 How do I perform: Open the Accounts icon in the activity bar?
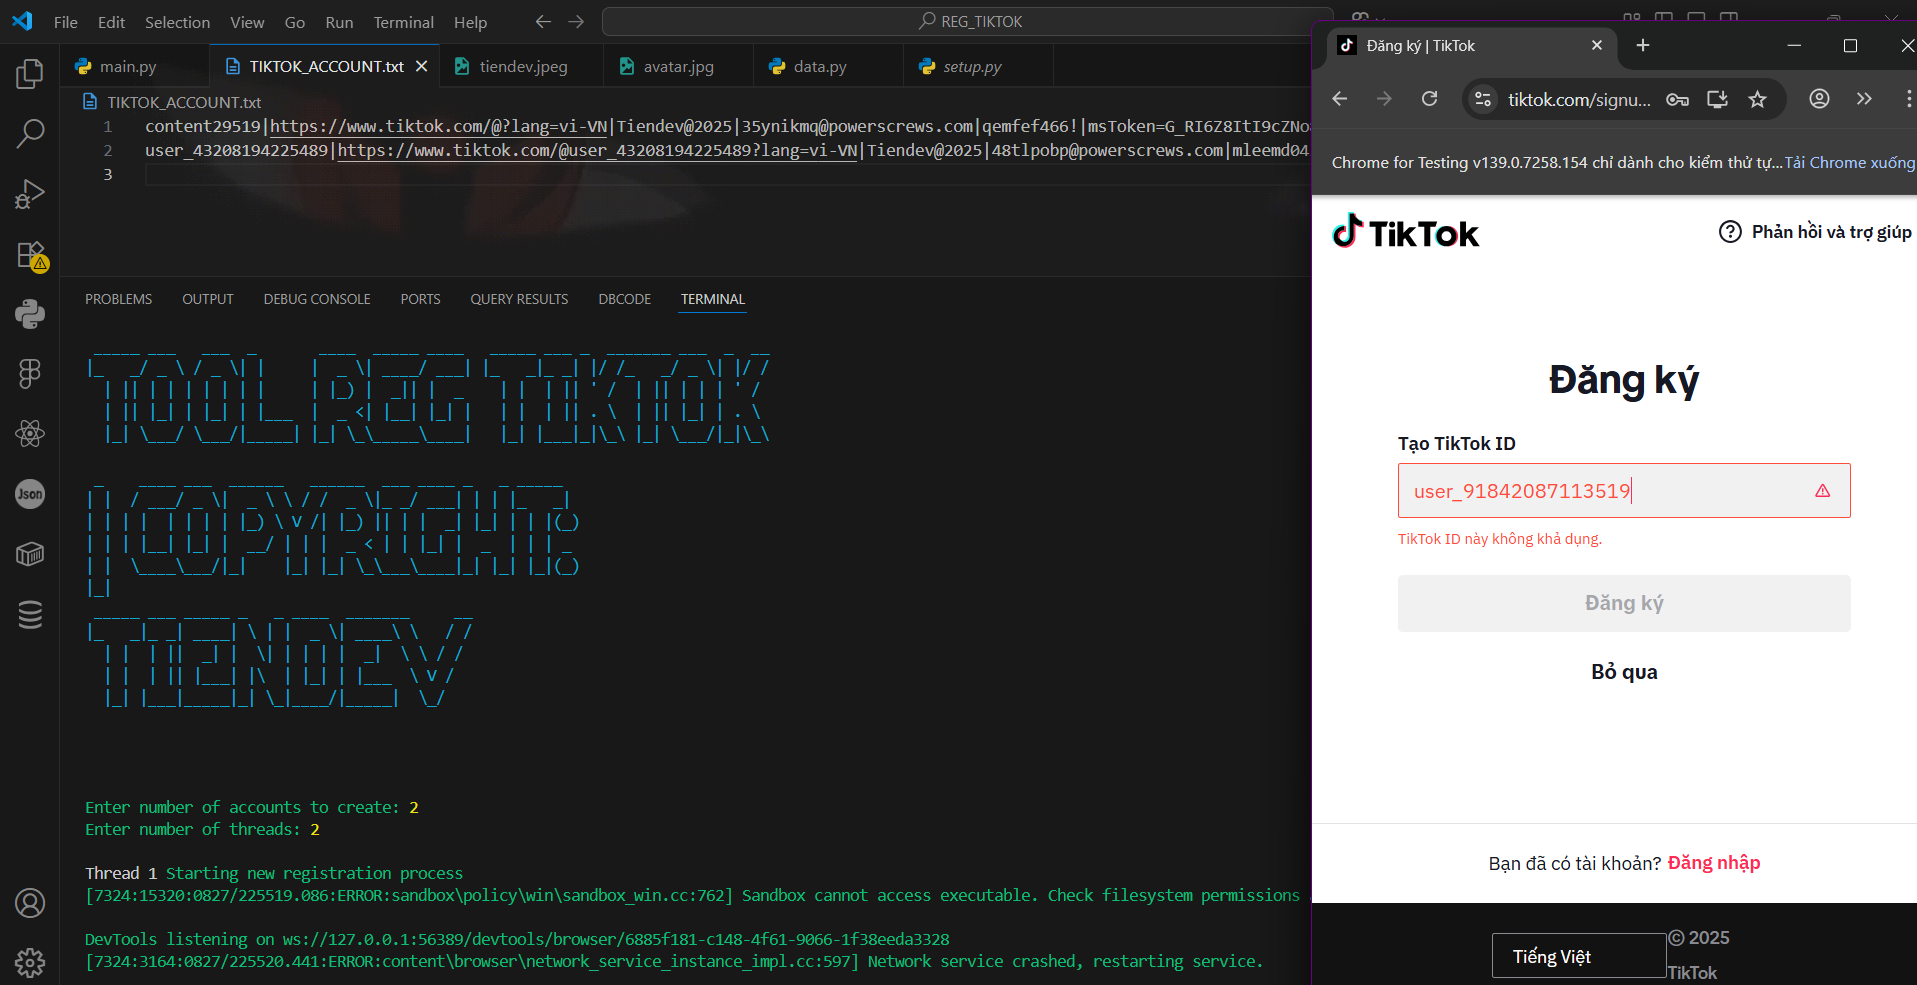pyautogui.click(x=30, y=903)
